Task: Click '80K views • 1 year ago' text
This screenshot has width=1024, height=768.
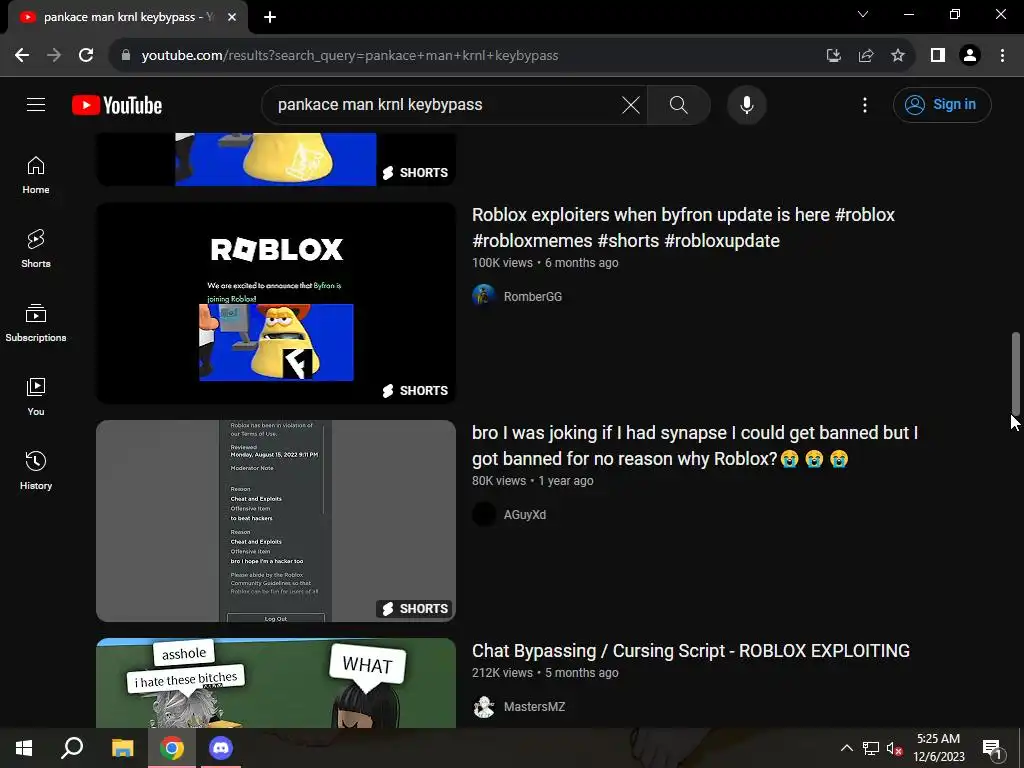Action: [533, 481]
